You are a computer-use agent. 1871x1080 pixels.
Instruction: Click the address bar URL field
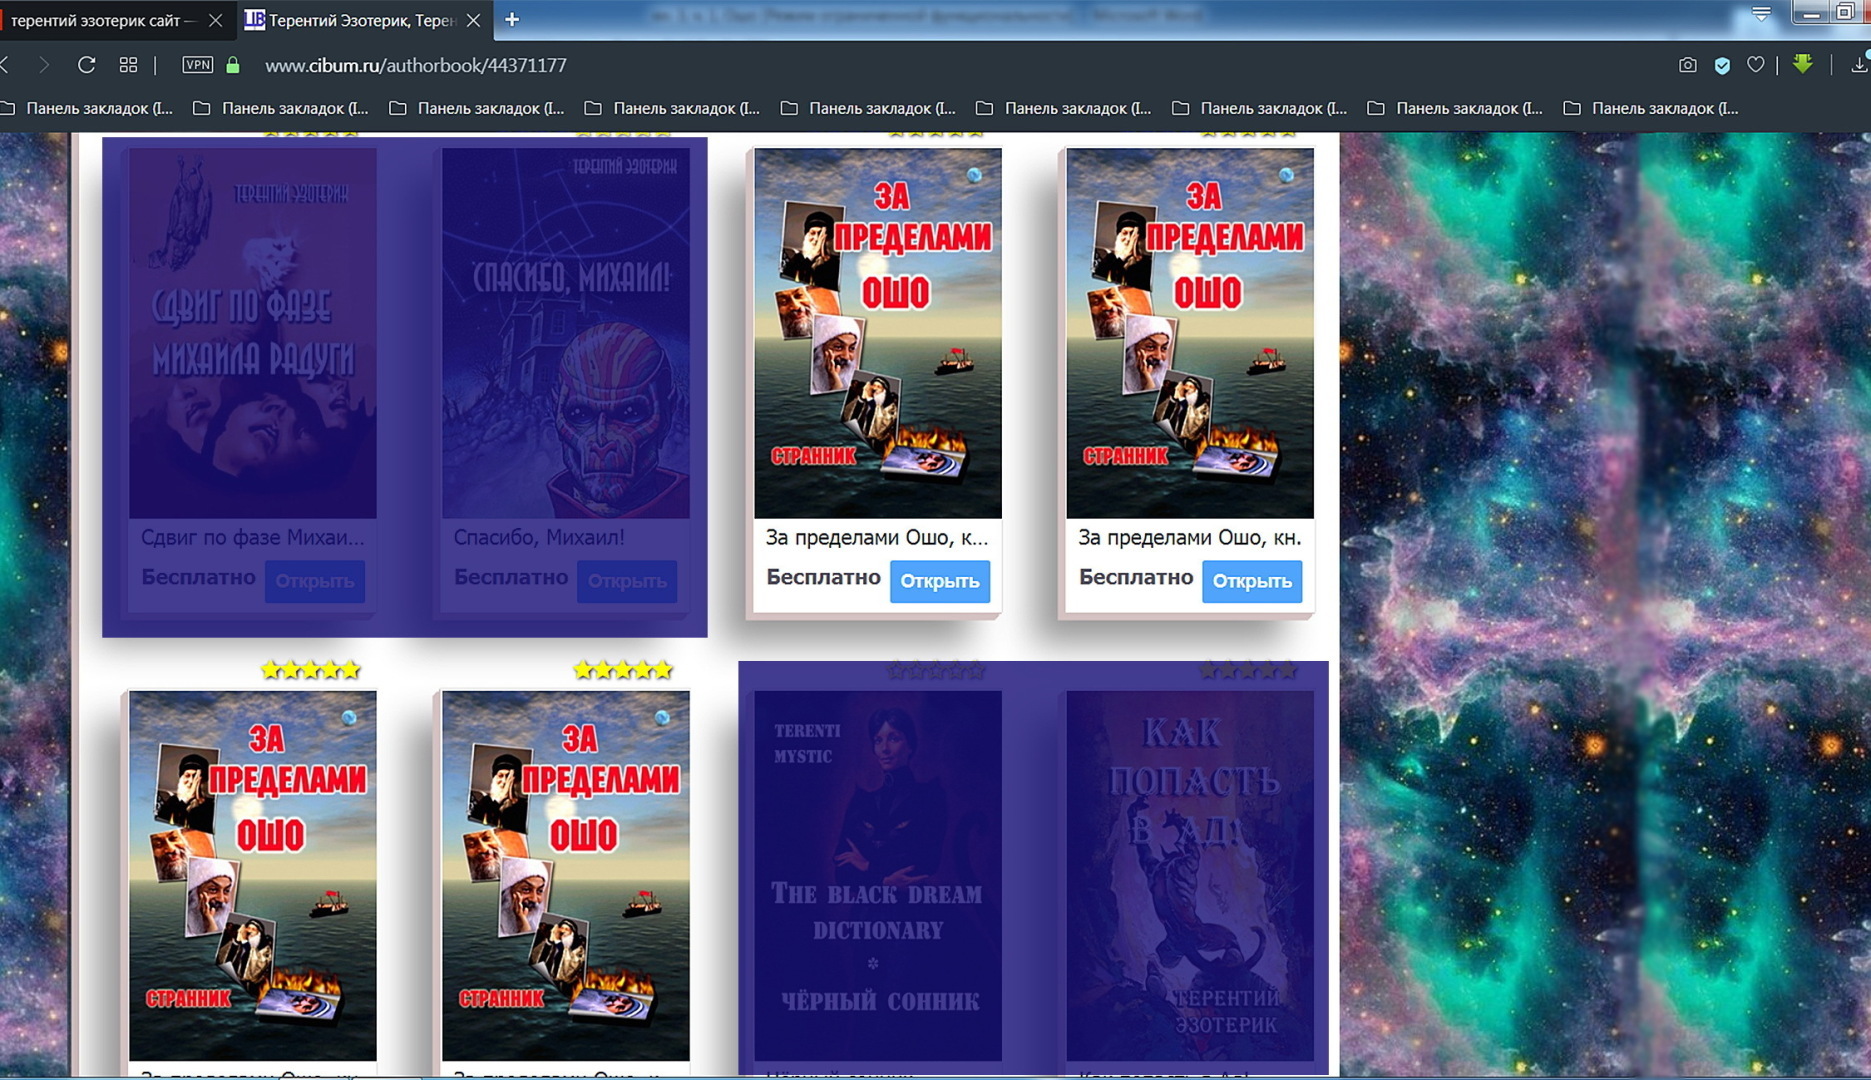(x=415, y=65)
